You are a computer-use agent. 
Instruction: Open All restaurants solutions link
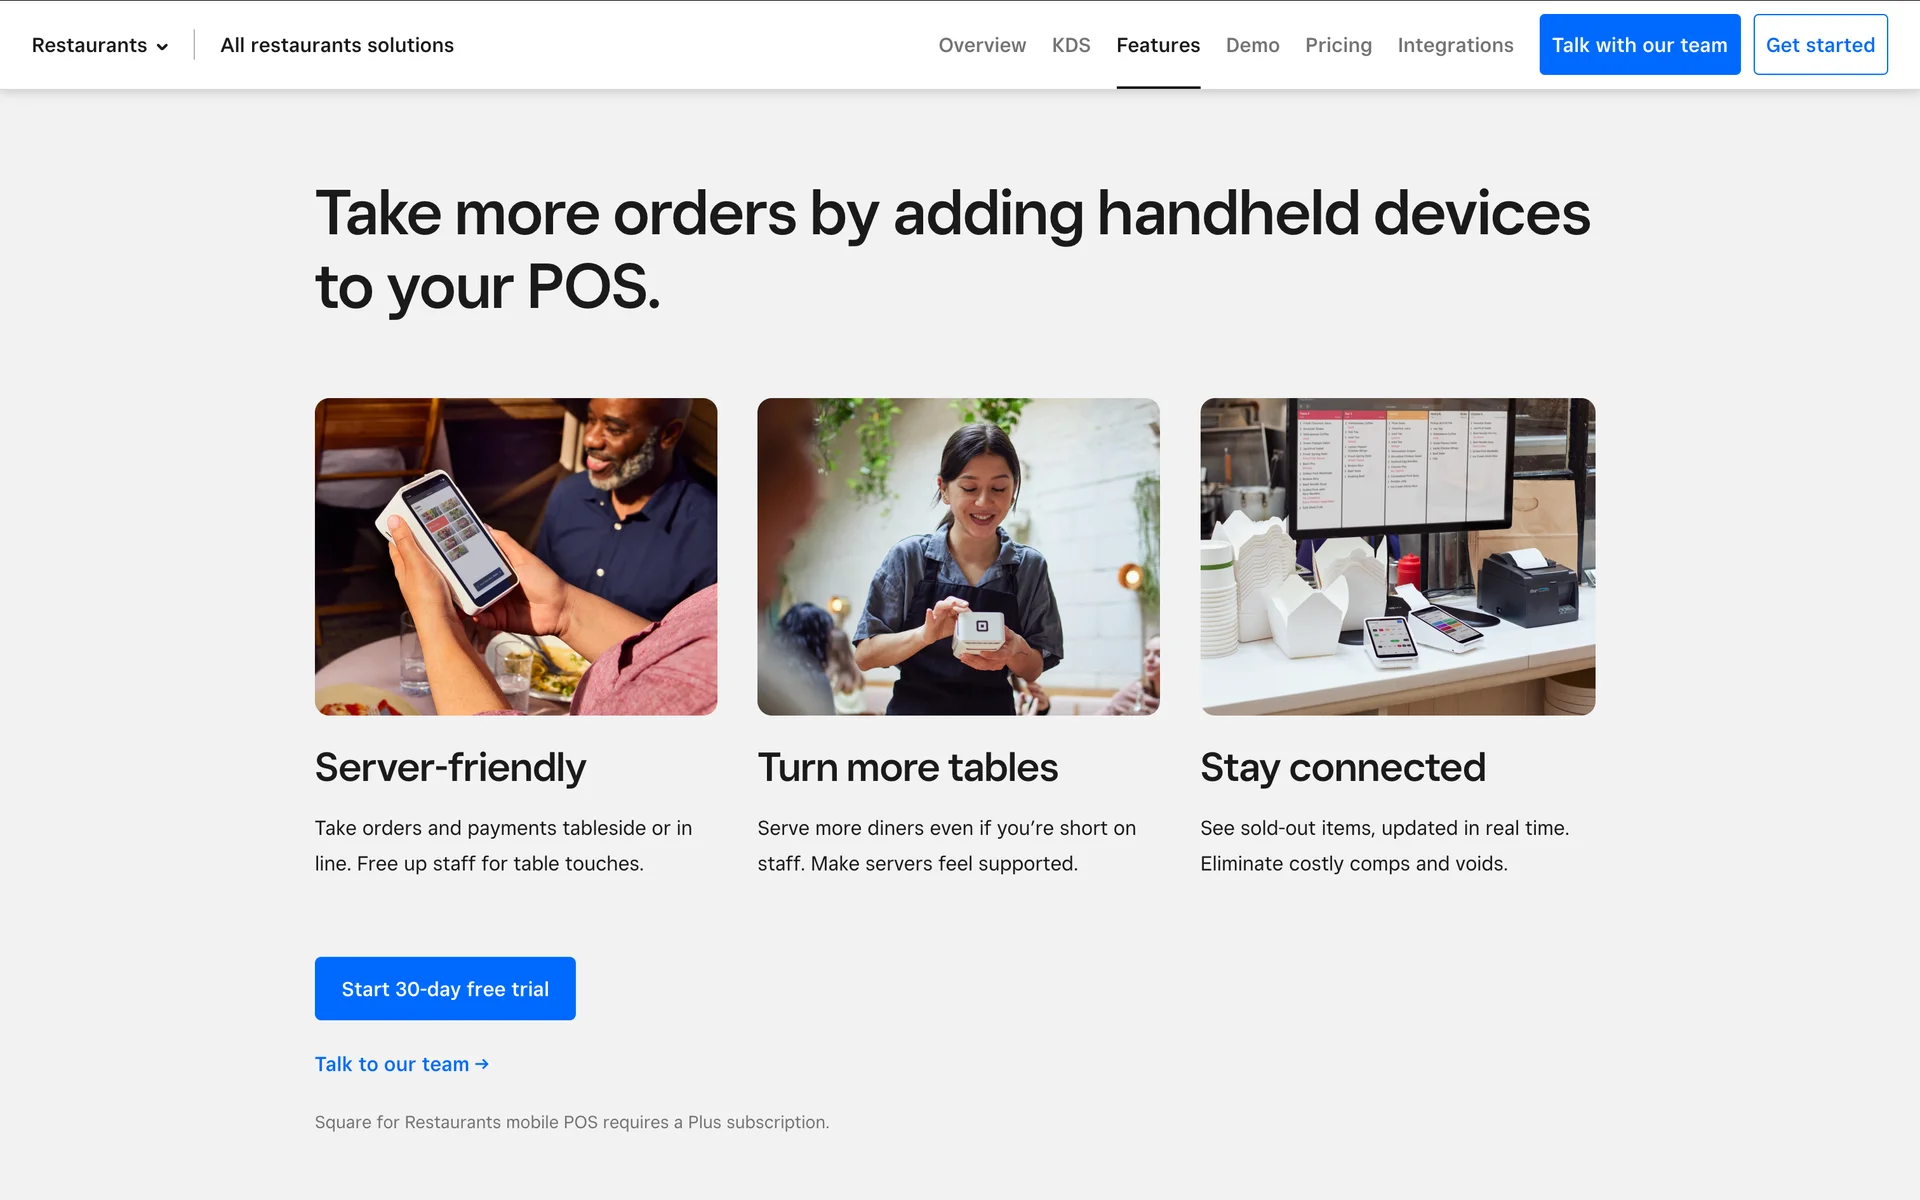tap(337, 45)
